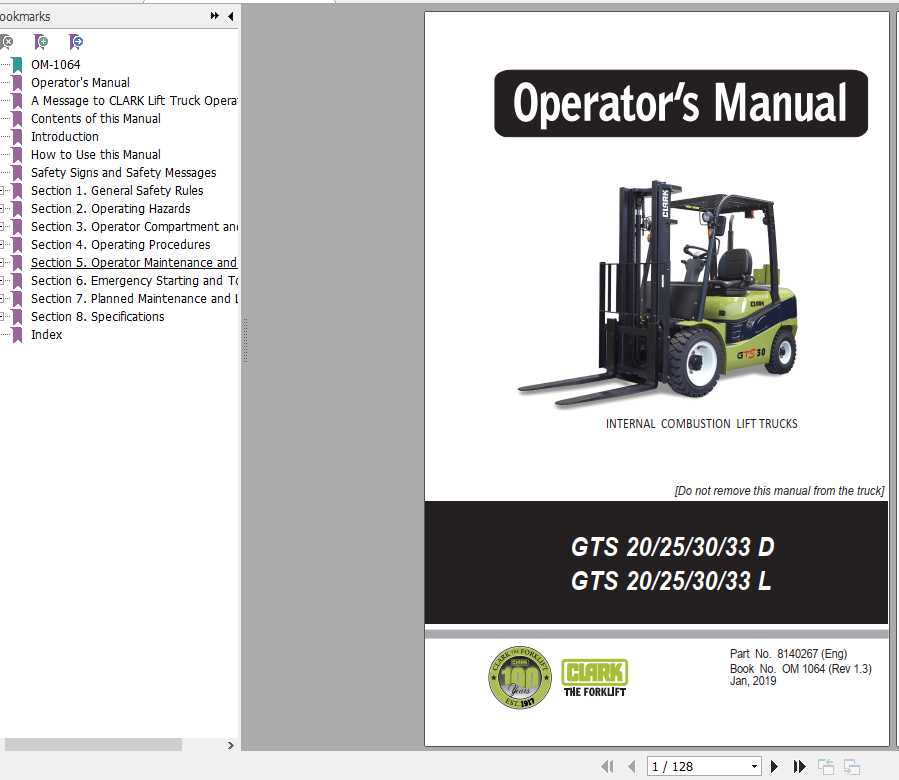Click the Clark 100 Years emblem

pos(519,677)
